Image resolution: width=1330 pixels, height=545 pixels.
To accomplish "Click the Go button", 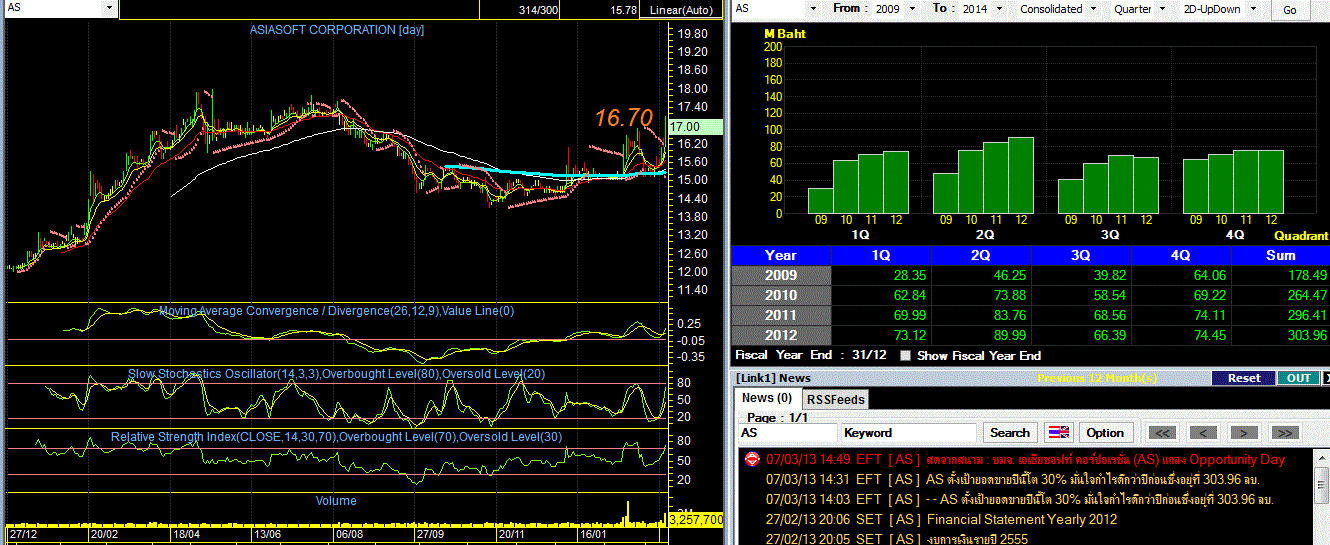I will tap(1290, 9).
